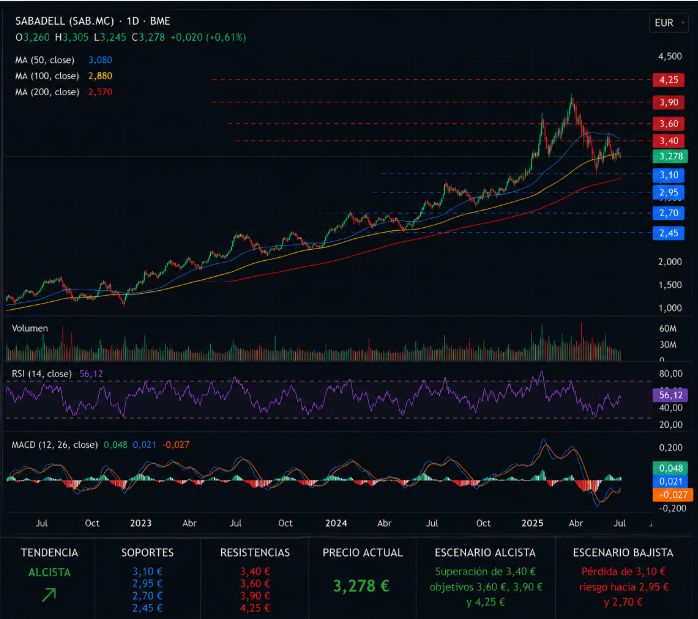Click 'Superación de 3,40 €' text

click(x=485, y=571)
